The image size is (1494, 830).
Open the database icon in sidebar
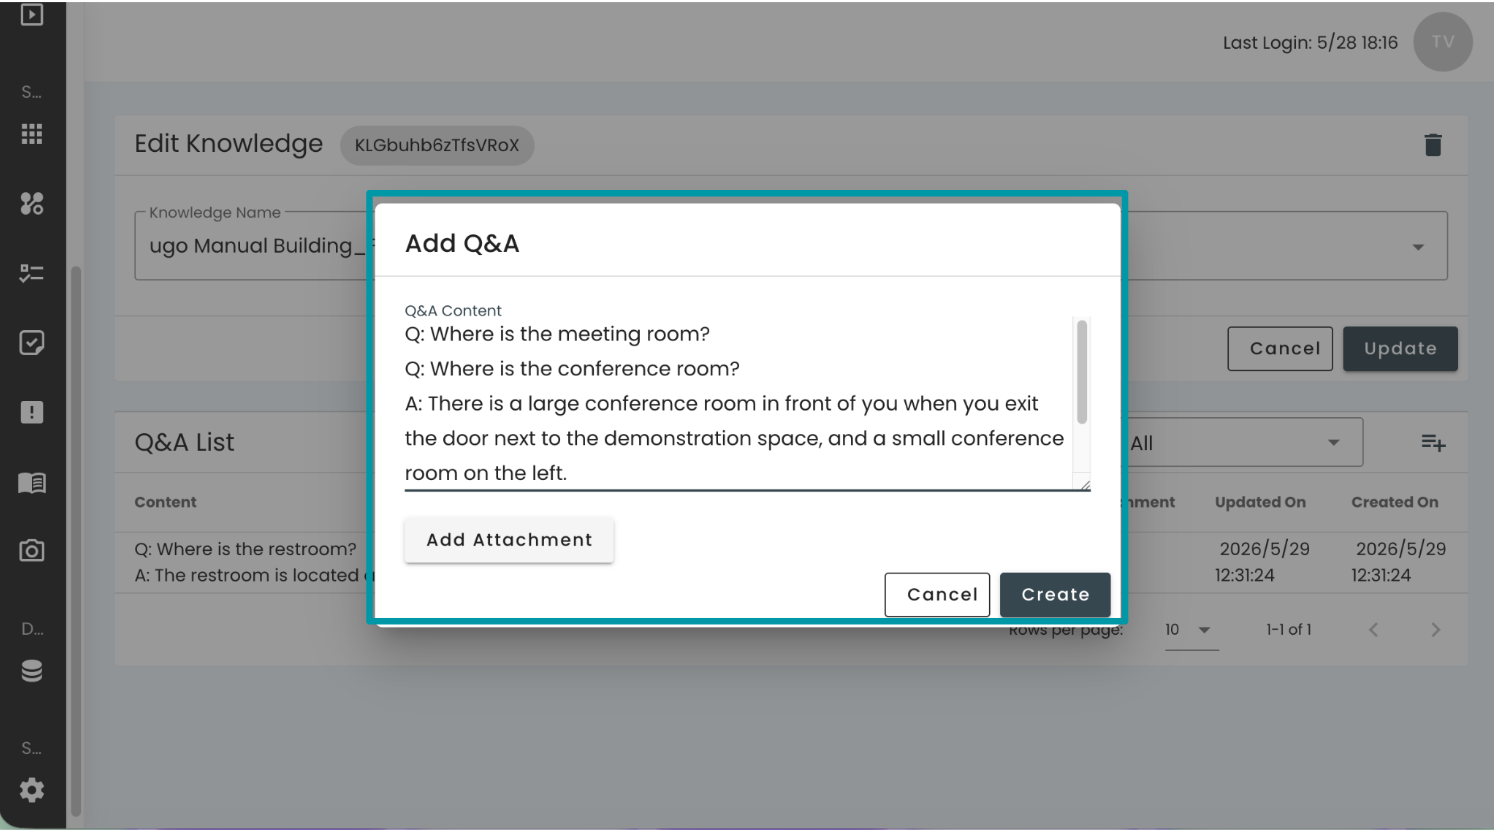[32, 671]
